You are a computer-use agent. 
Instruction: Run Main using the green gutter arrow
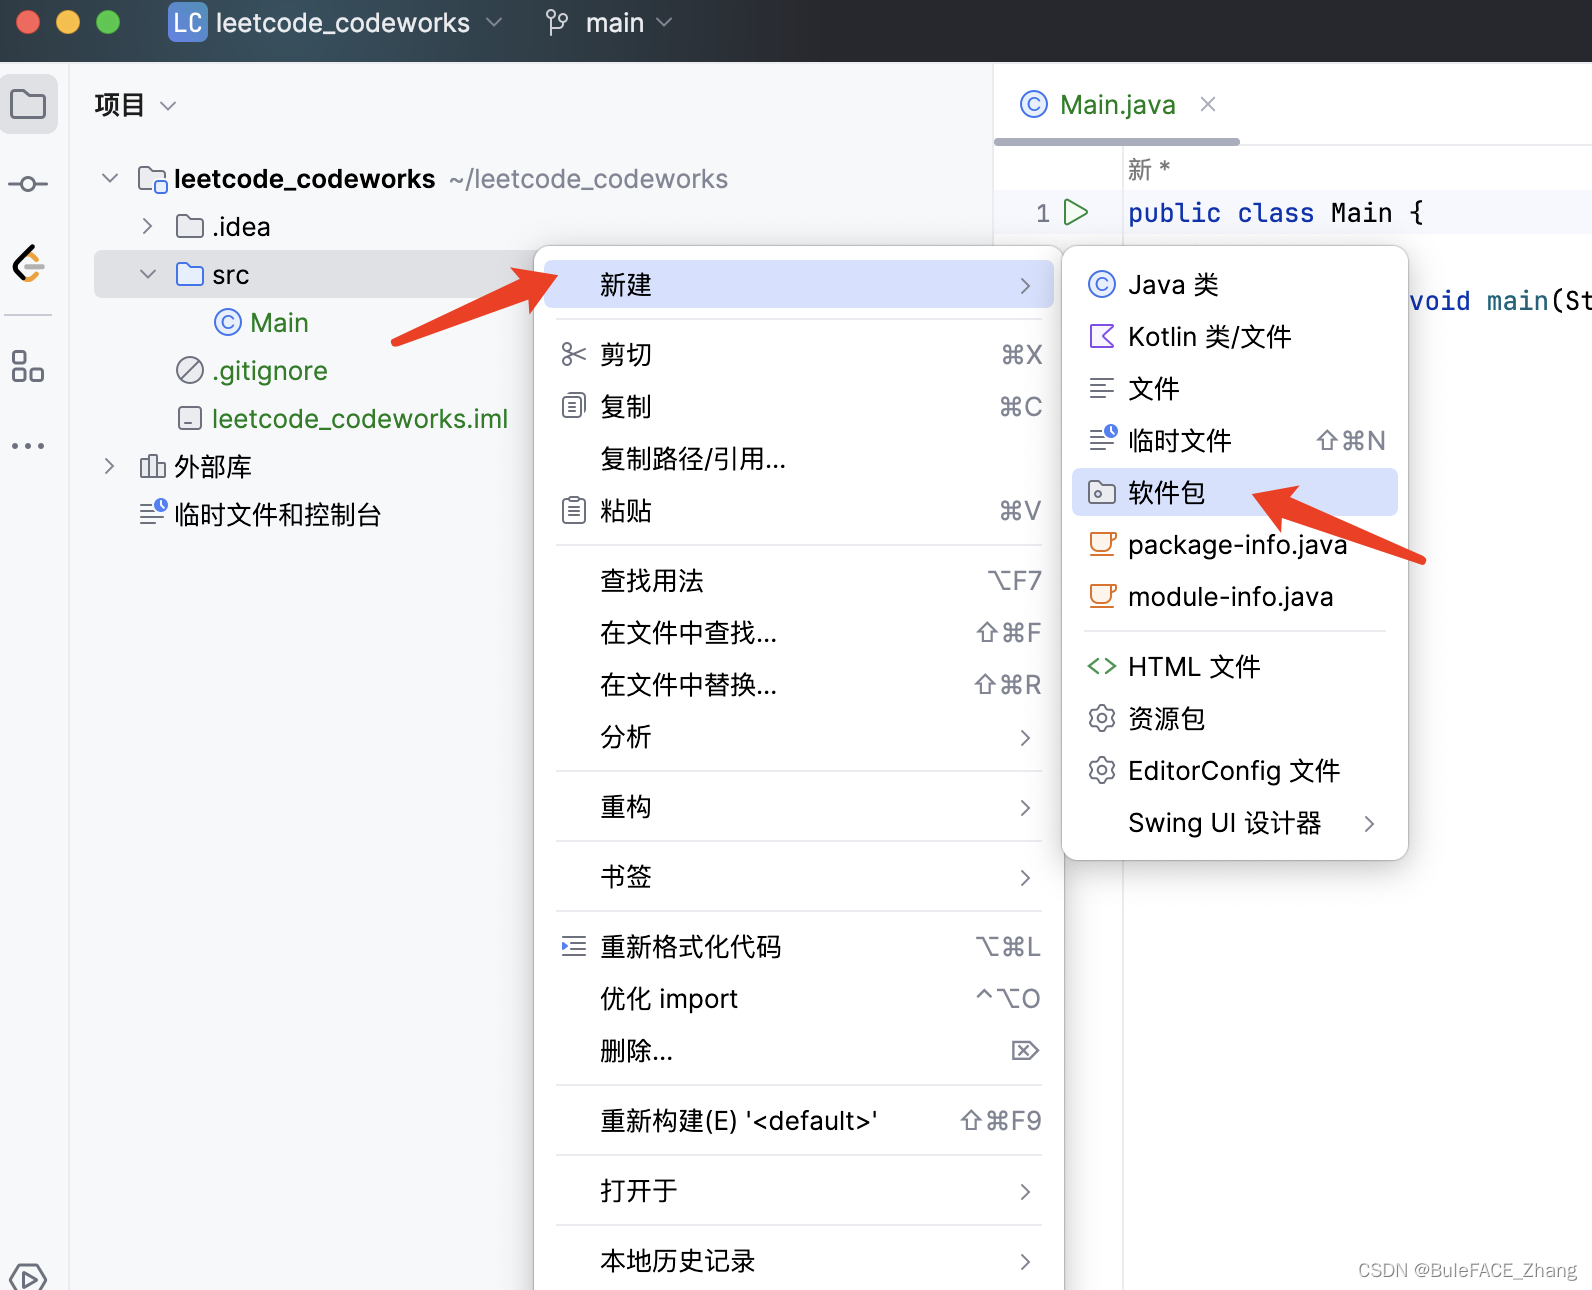pos(1076,212)
